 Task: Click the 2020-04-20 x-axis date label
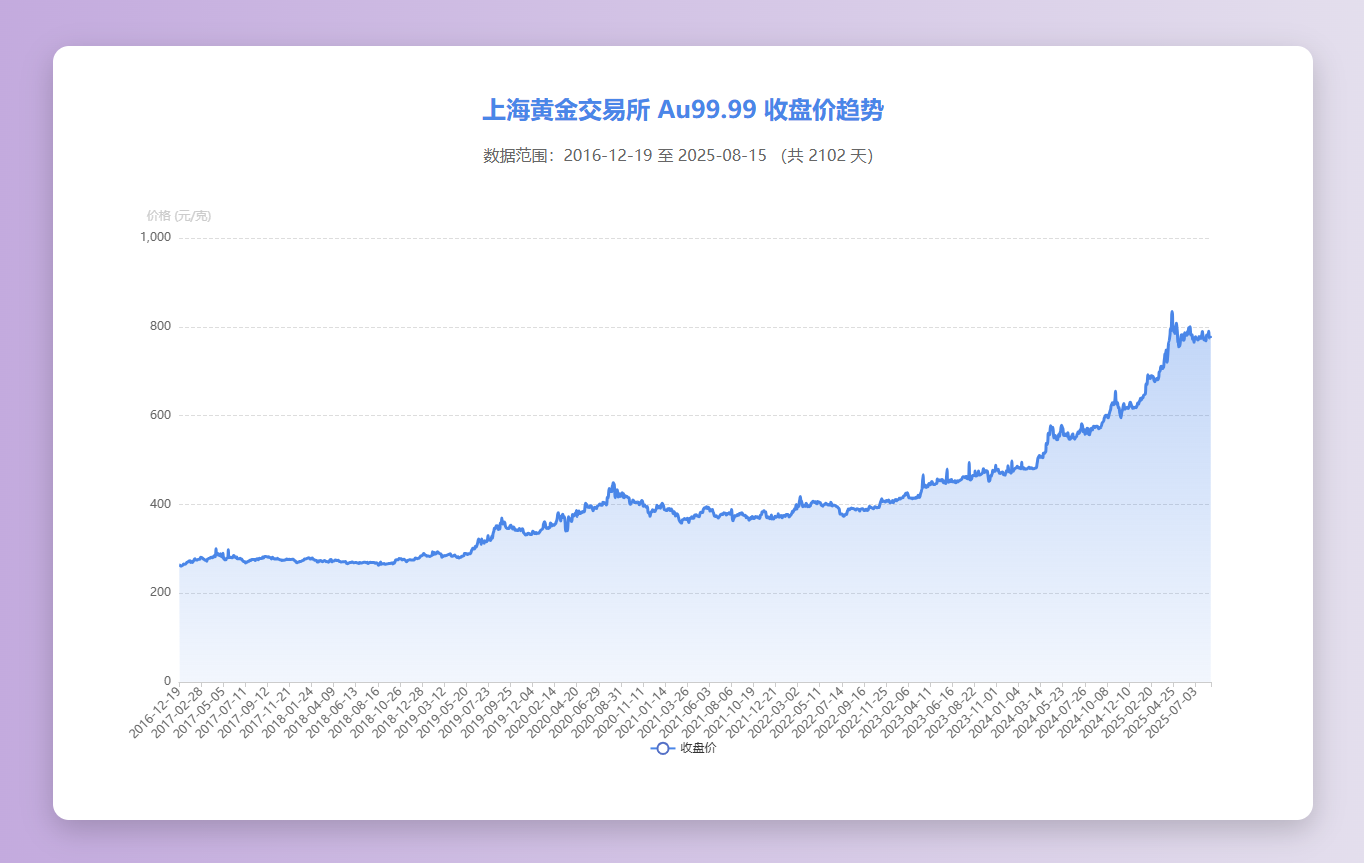552,712
